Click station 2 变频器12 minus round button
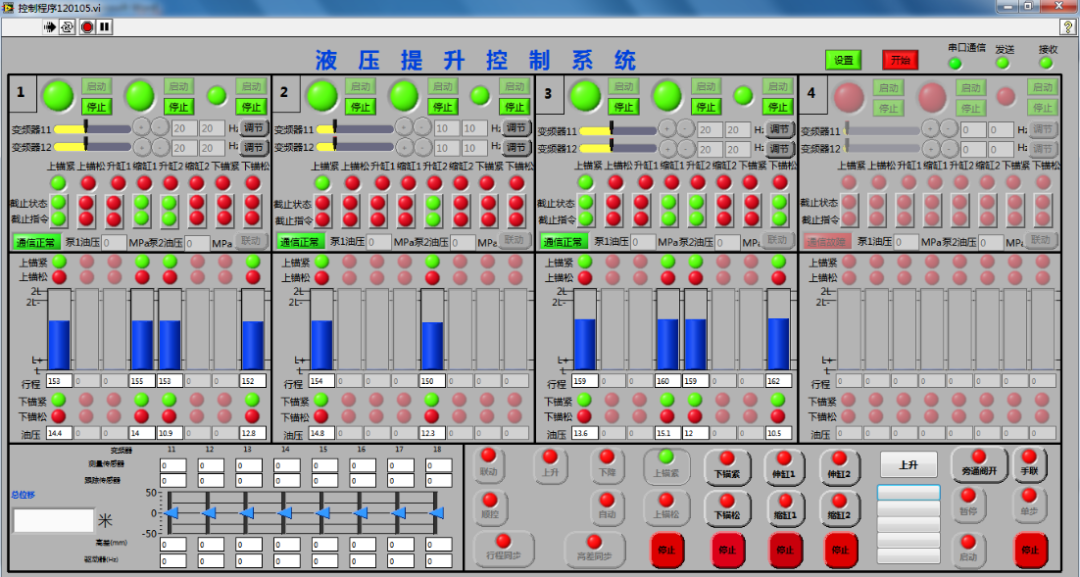This screenshot has height=577, width=1080. click(423, 146)
